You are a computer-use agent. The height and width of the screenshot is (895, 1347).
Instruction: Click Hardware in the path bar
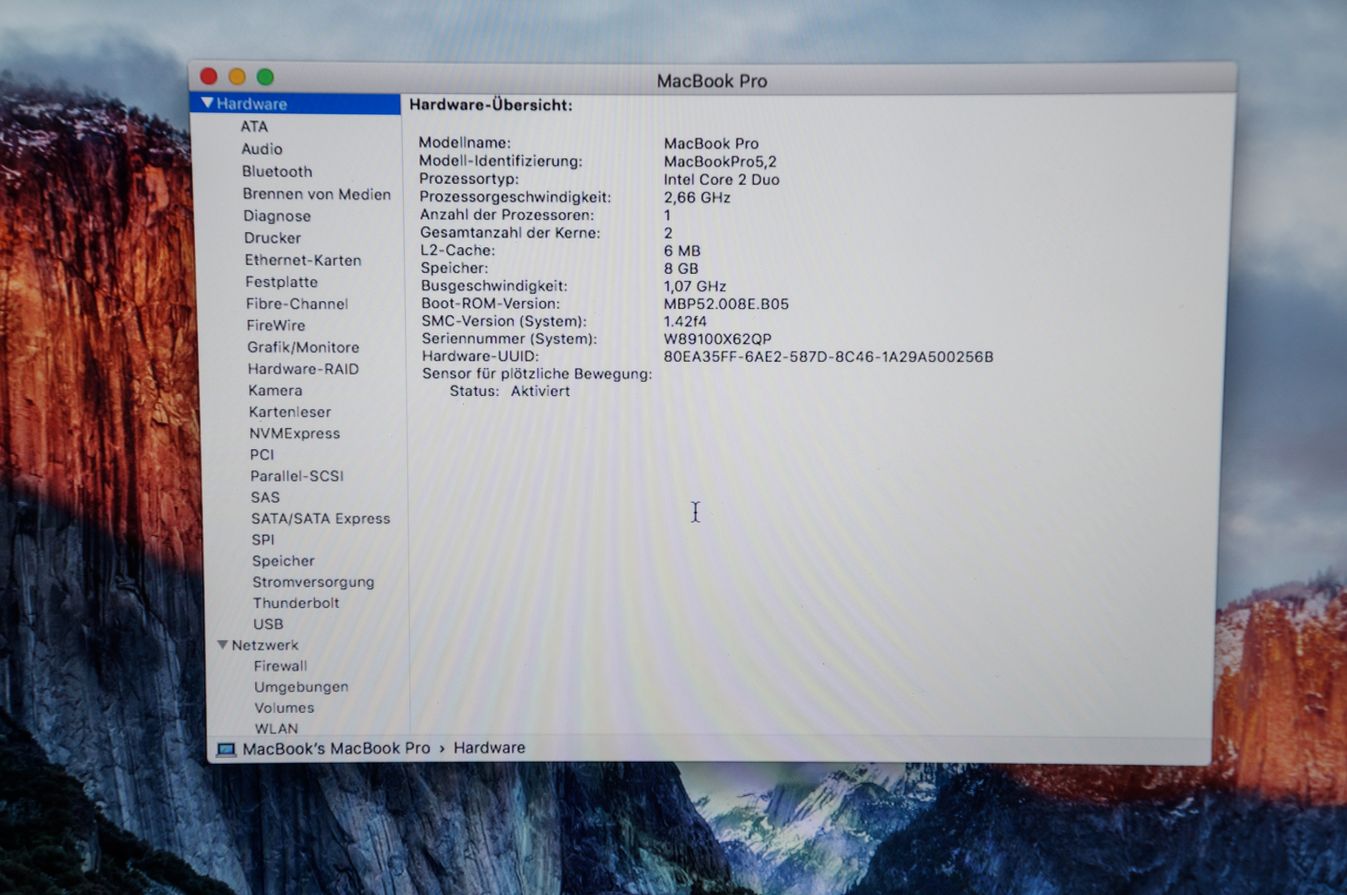point(489,748)
